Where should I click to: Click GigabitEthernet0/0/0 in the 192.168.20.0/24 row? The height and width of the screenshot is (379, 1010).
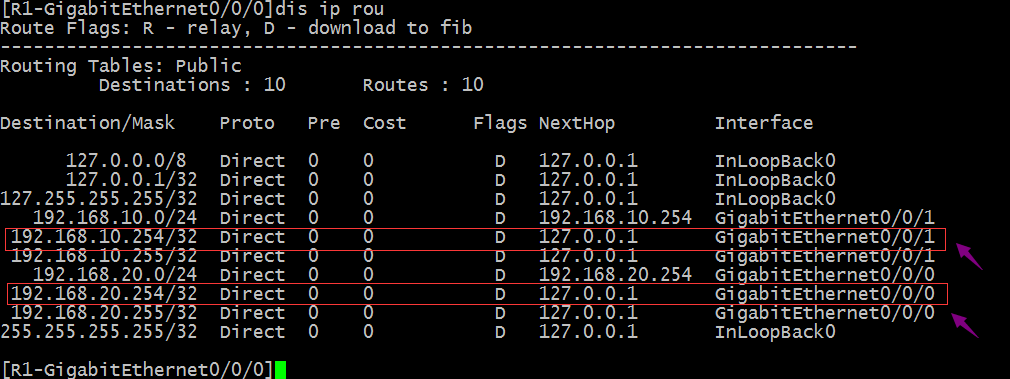point(824,275)
